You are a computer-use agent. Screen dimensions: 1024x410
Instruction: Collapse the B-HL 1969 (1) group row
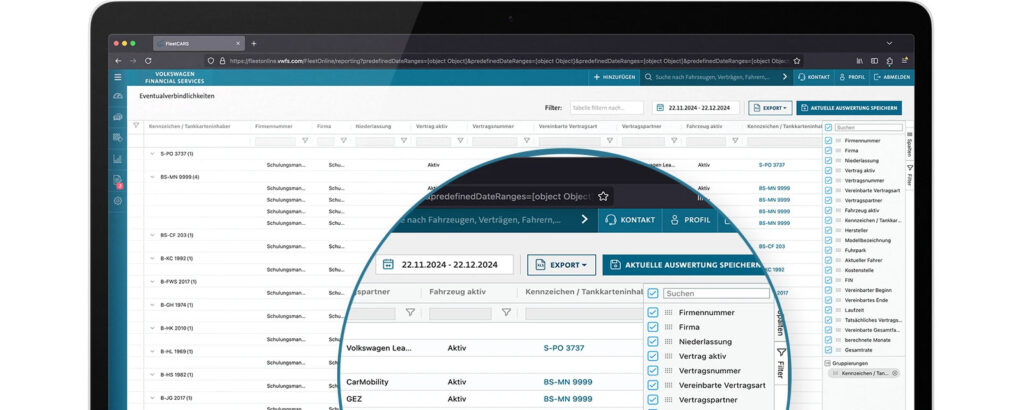pos(152,351)
